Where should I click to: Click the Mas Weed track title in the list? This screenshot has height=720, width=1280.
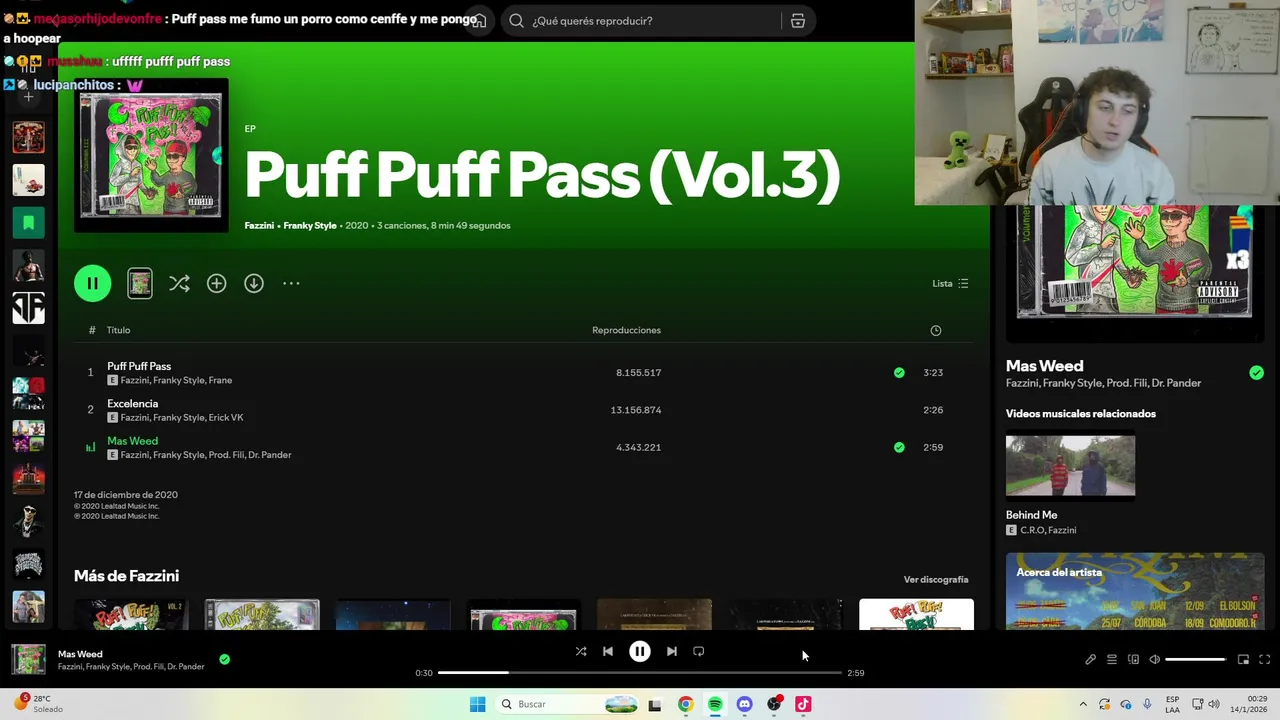[x=132, y=441]
